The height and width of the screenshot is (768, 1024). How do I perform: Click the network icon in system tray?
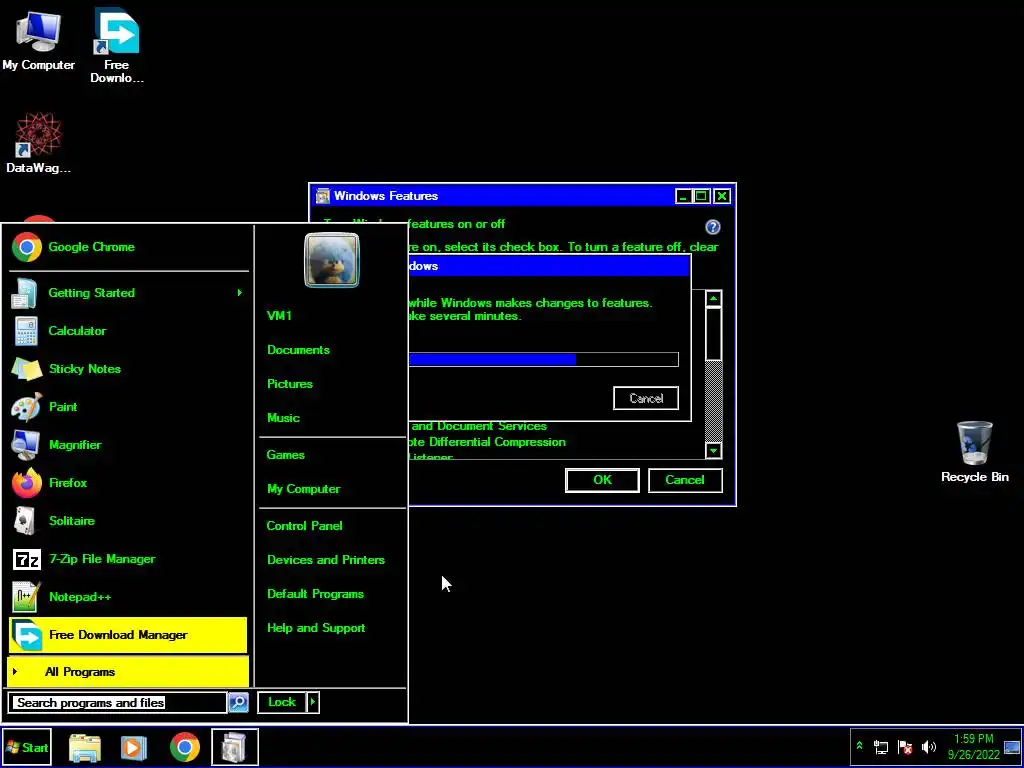click(881, 747)
